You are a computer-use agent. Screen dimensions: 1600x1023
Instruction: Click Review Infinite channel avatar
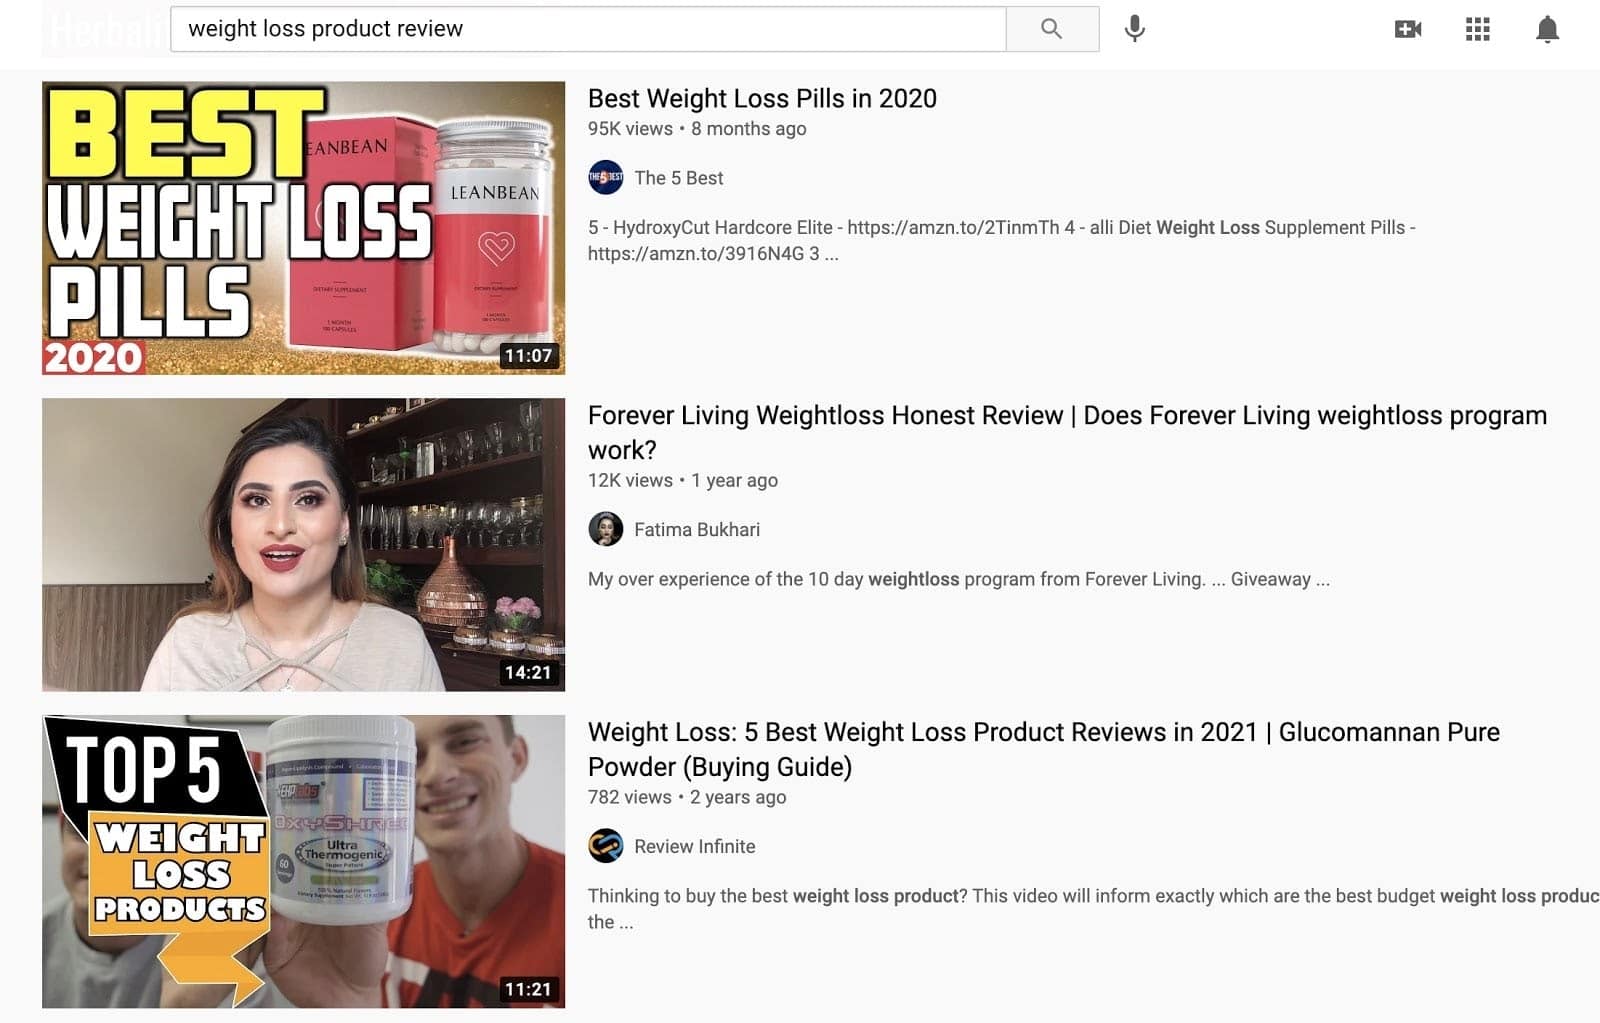[x=605, y=846]
